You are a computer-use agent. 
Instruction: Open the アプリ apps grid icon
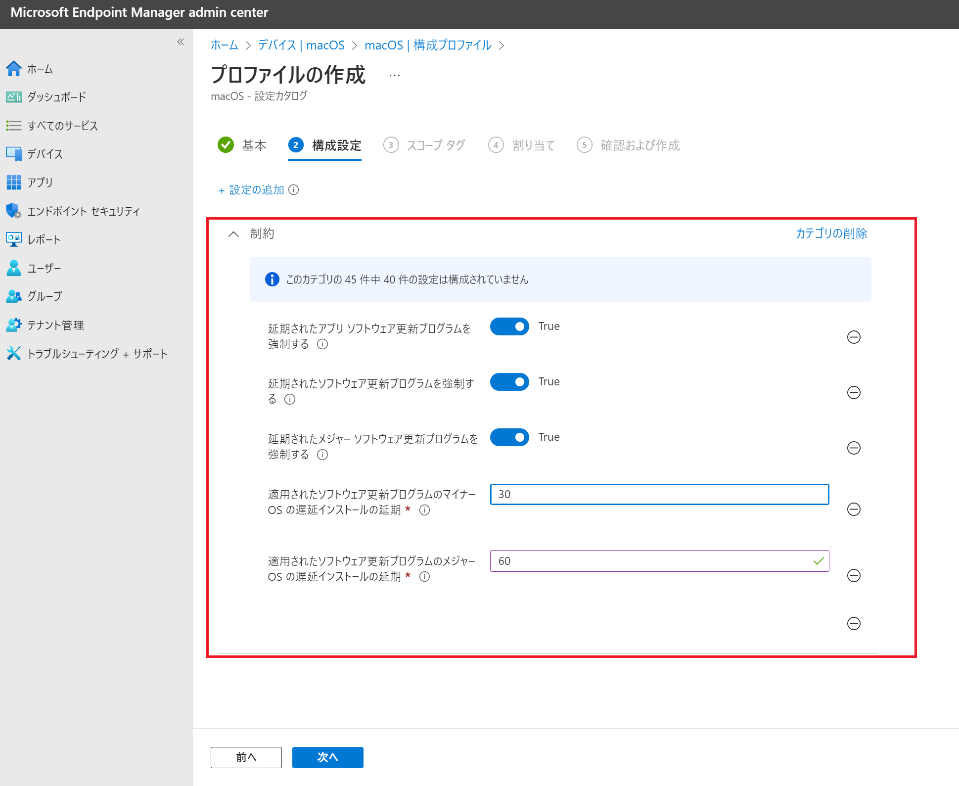[x=13, y=182]
